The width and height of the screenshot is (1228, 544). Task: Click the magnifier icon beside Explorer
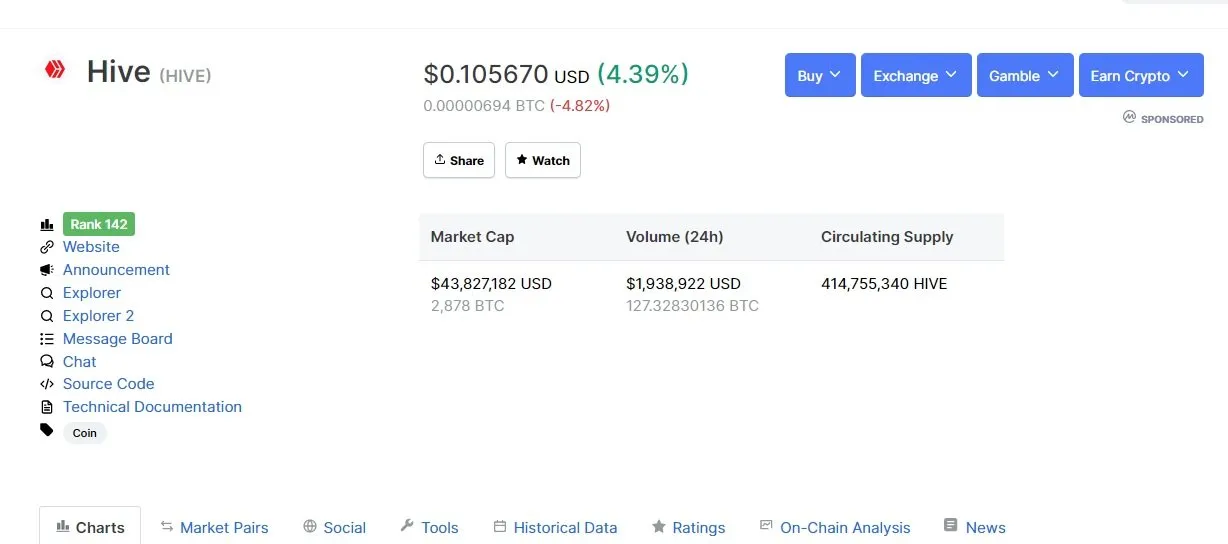(x=46, y=293)
